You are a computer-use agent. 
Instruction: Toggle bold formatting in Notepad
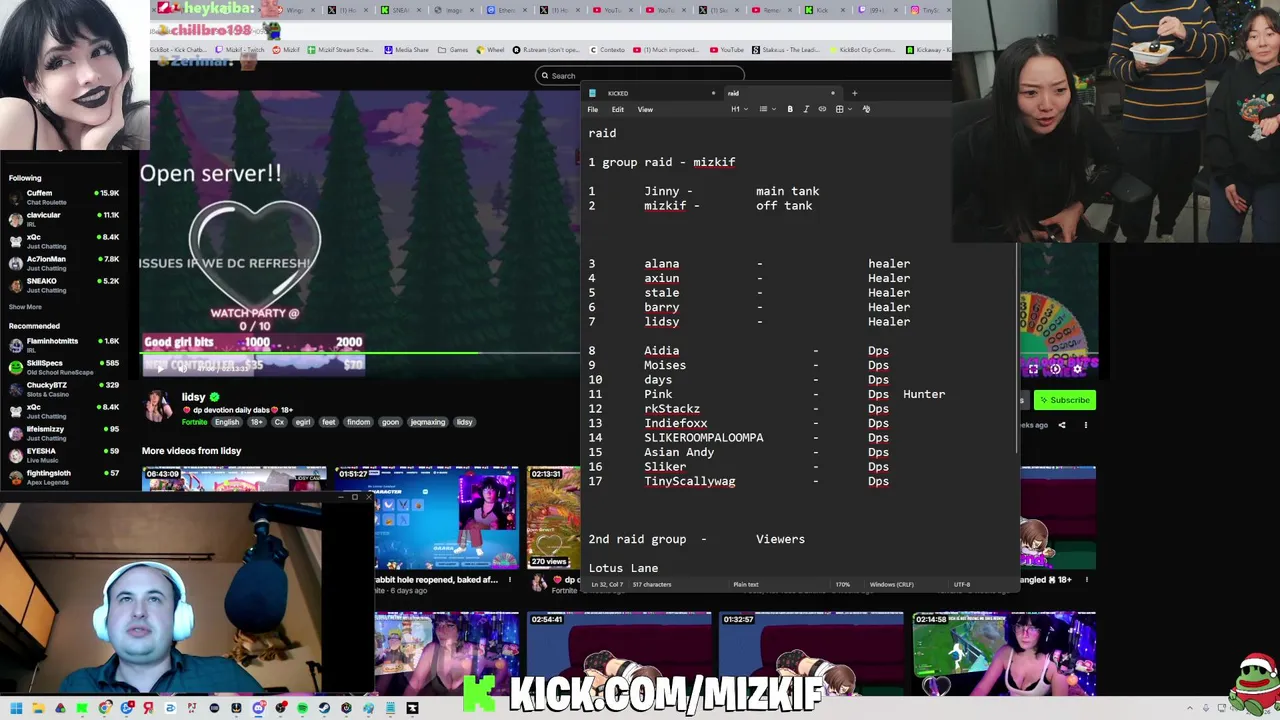(x=790, y=109)
